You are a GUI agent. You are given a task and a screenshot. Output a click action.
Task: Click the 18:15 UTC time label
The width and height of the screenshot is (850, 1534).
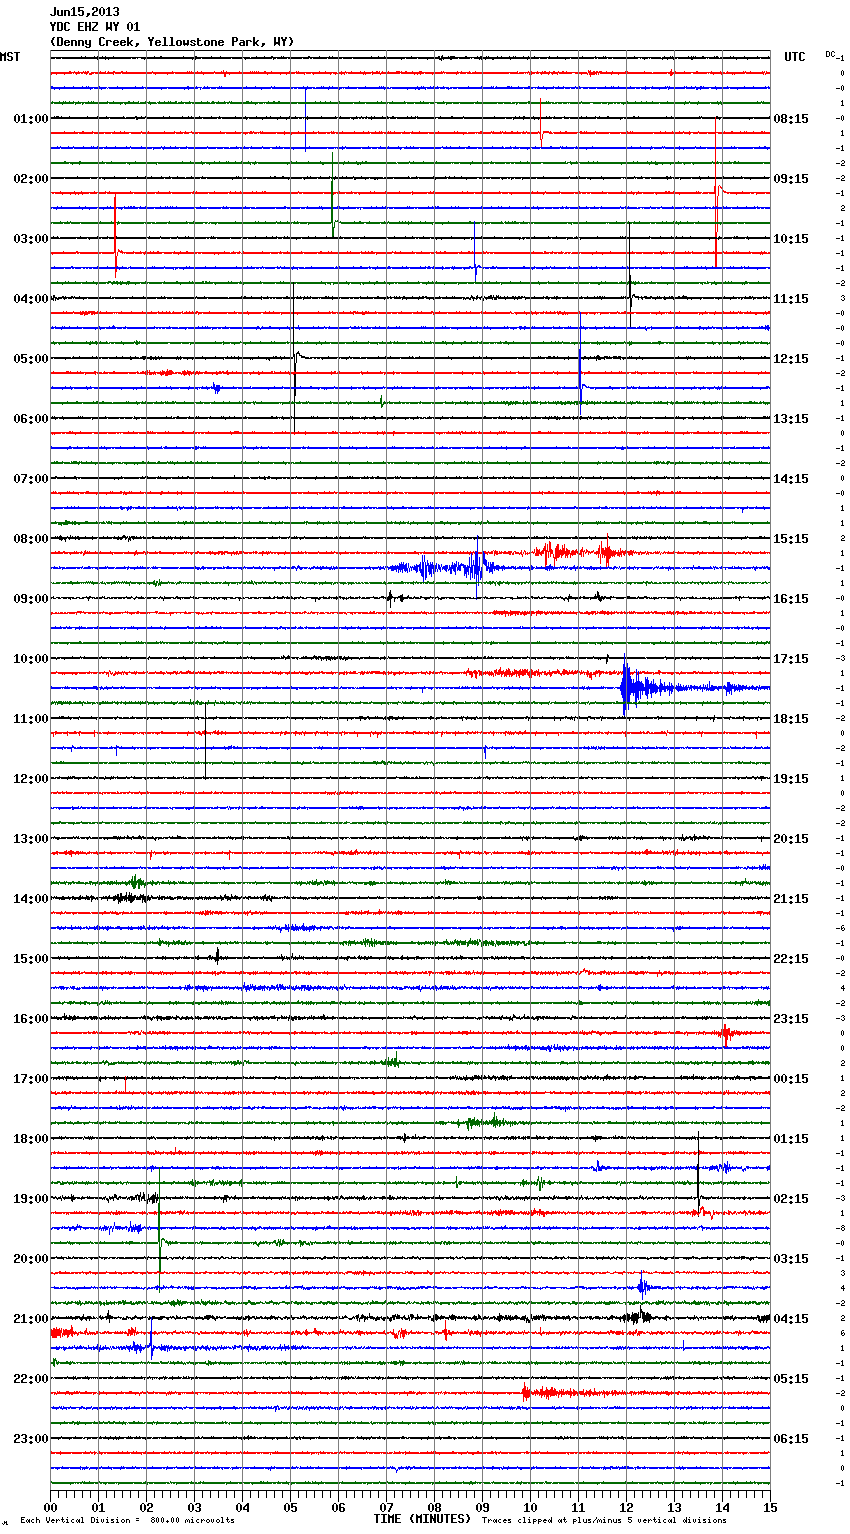tap(791, 719)
